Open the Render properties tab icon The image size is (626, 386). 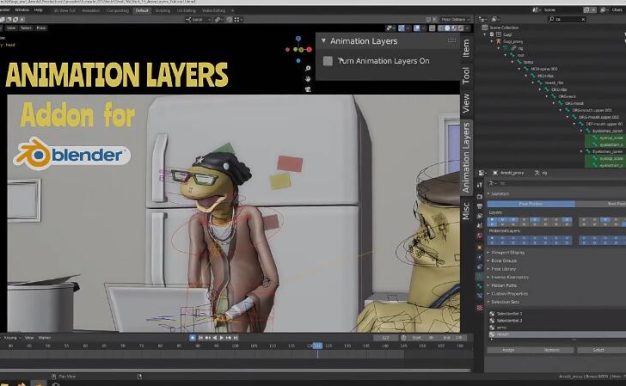click(479, 196)
